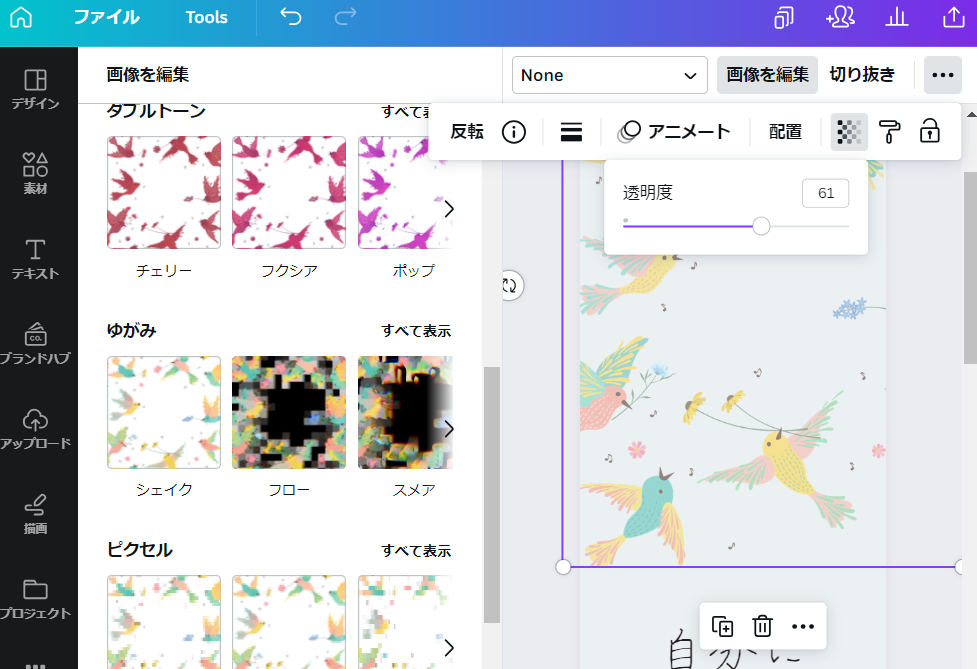Image resolution: width=977 pixels, height=669 pixels.
Task: Select the ポップ duotone thumbnail
Action: click(405, 192)
